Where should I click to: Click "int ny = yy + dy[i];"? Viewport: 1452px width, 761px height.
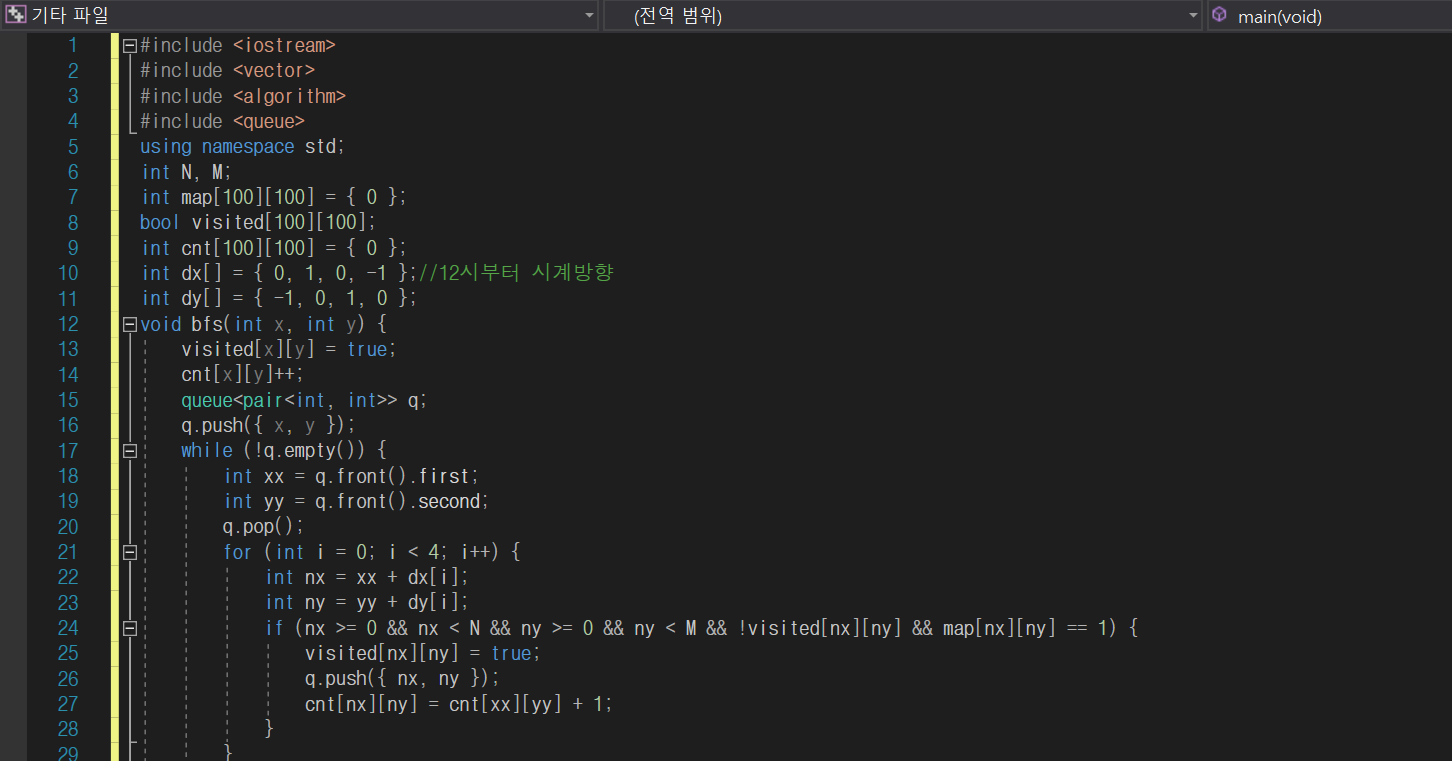click(x=367, y=603)
